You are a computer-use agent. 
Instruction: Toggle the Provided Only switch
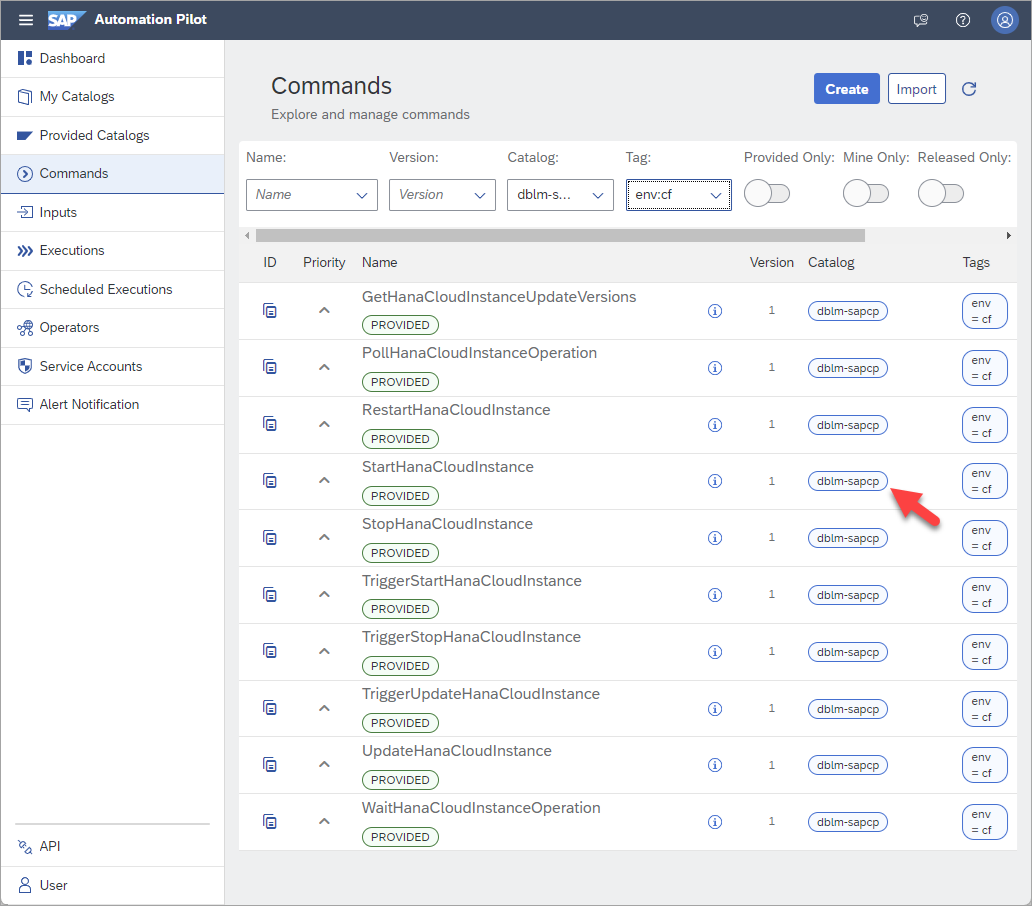(x=767, y=193)
